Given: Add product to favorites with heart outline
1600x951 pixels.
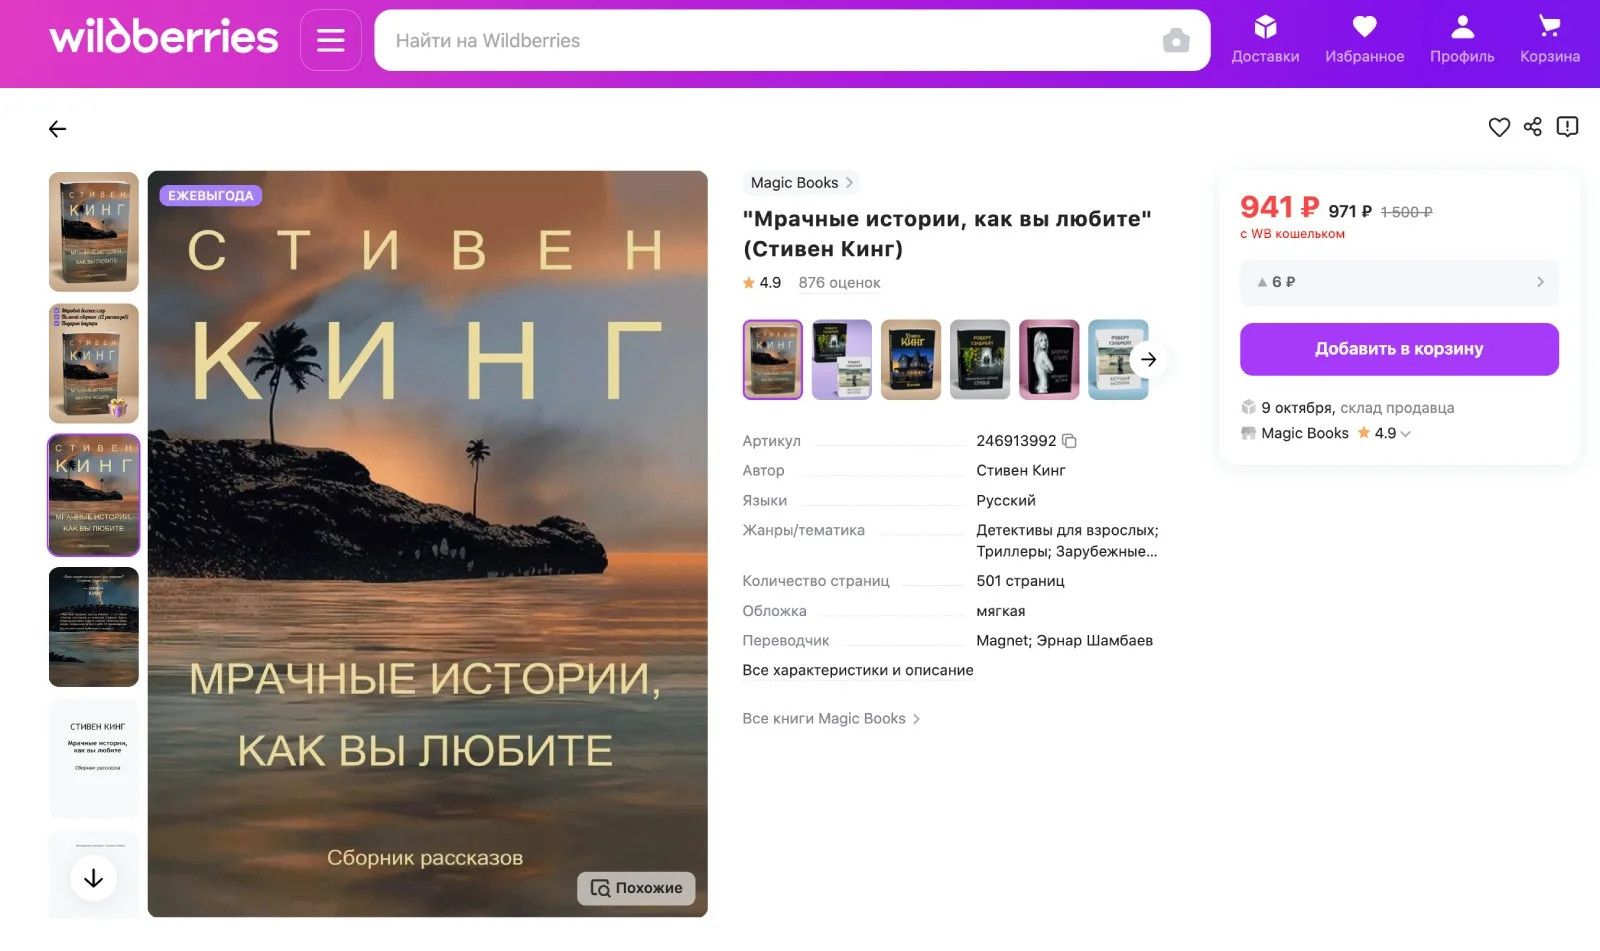Looking at the screenshot, I should [1498, 127].
